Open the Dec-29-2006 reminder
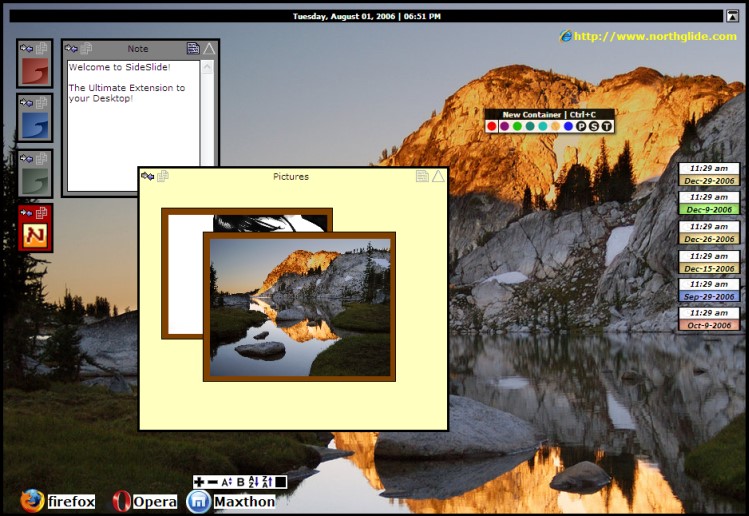The image size is (749, 516). click(709, 174)
